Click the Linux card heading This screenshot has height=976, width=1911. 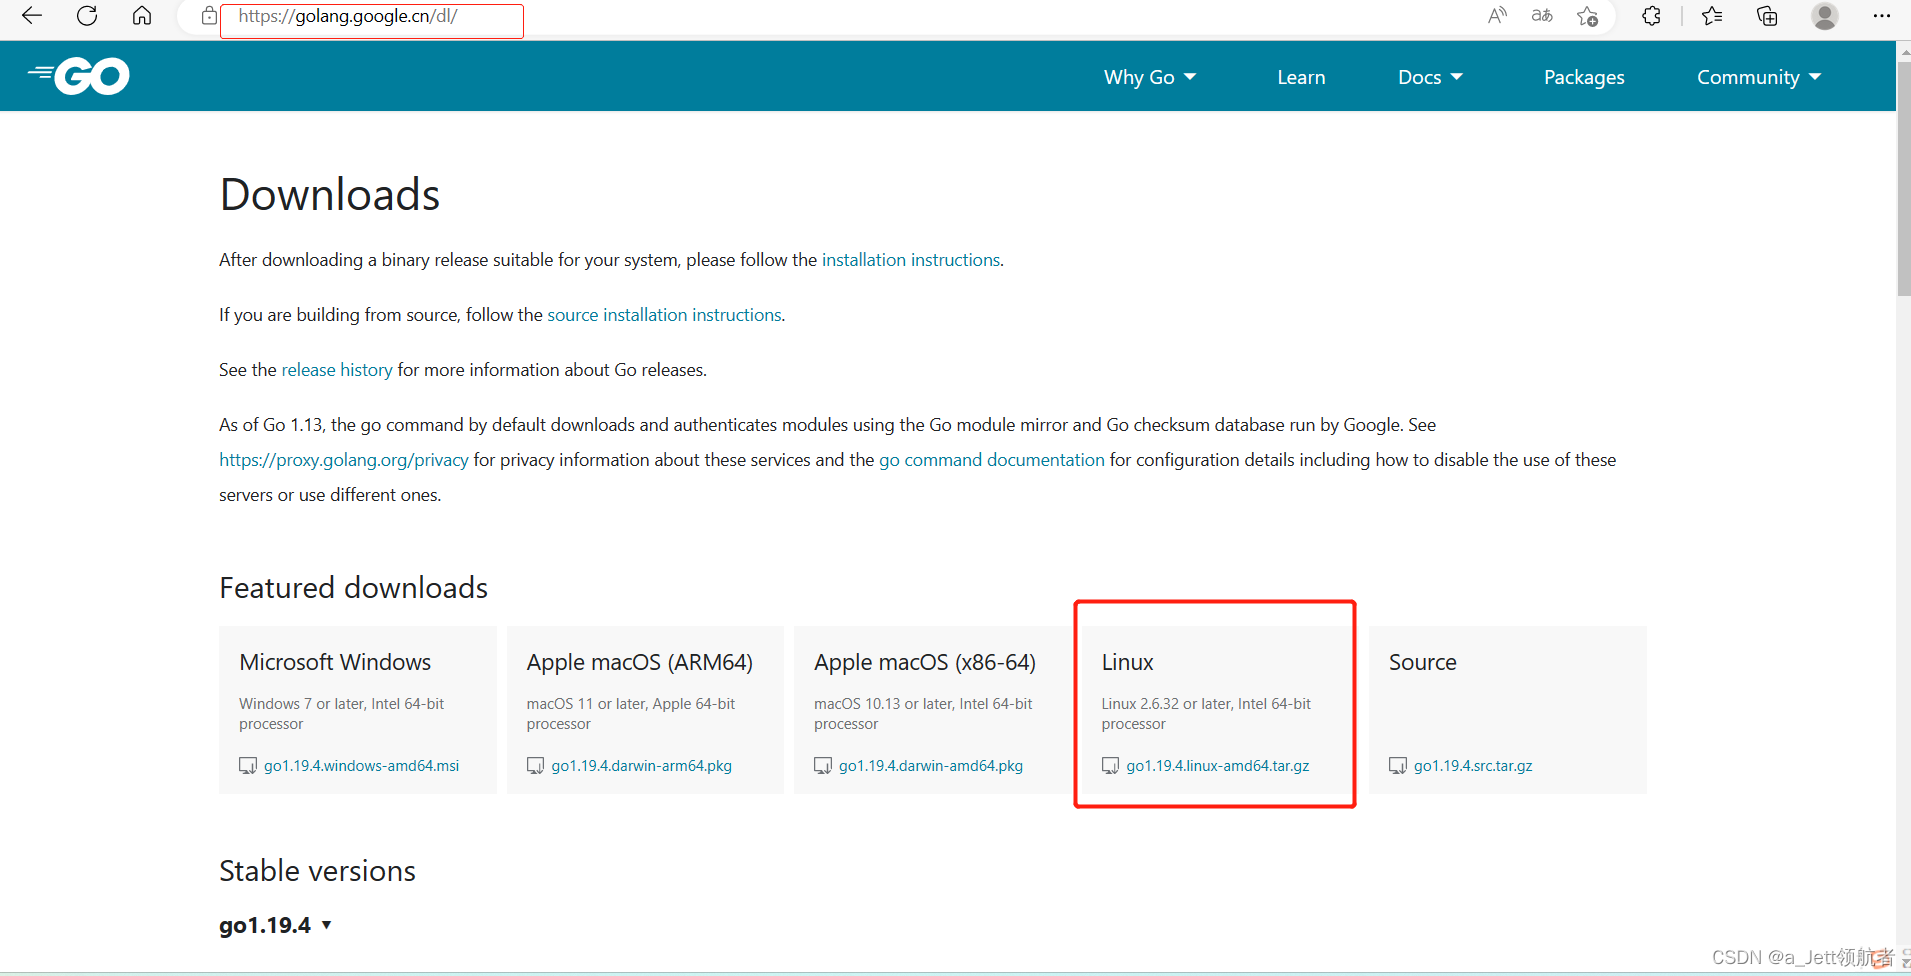point(1127,662)
